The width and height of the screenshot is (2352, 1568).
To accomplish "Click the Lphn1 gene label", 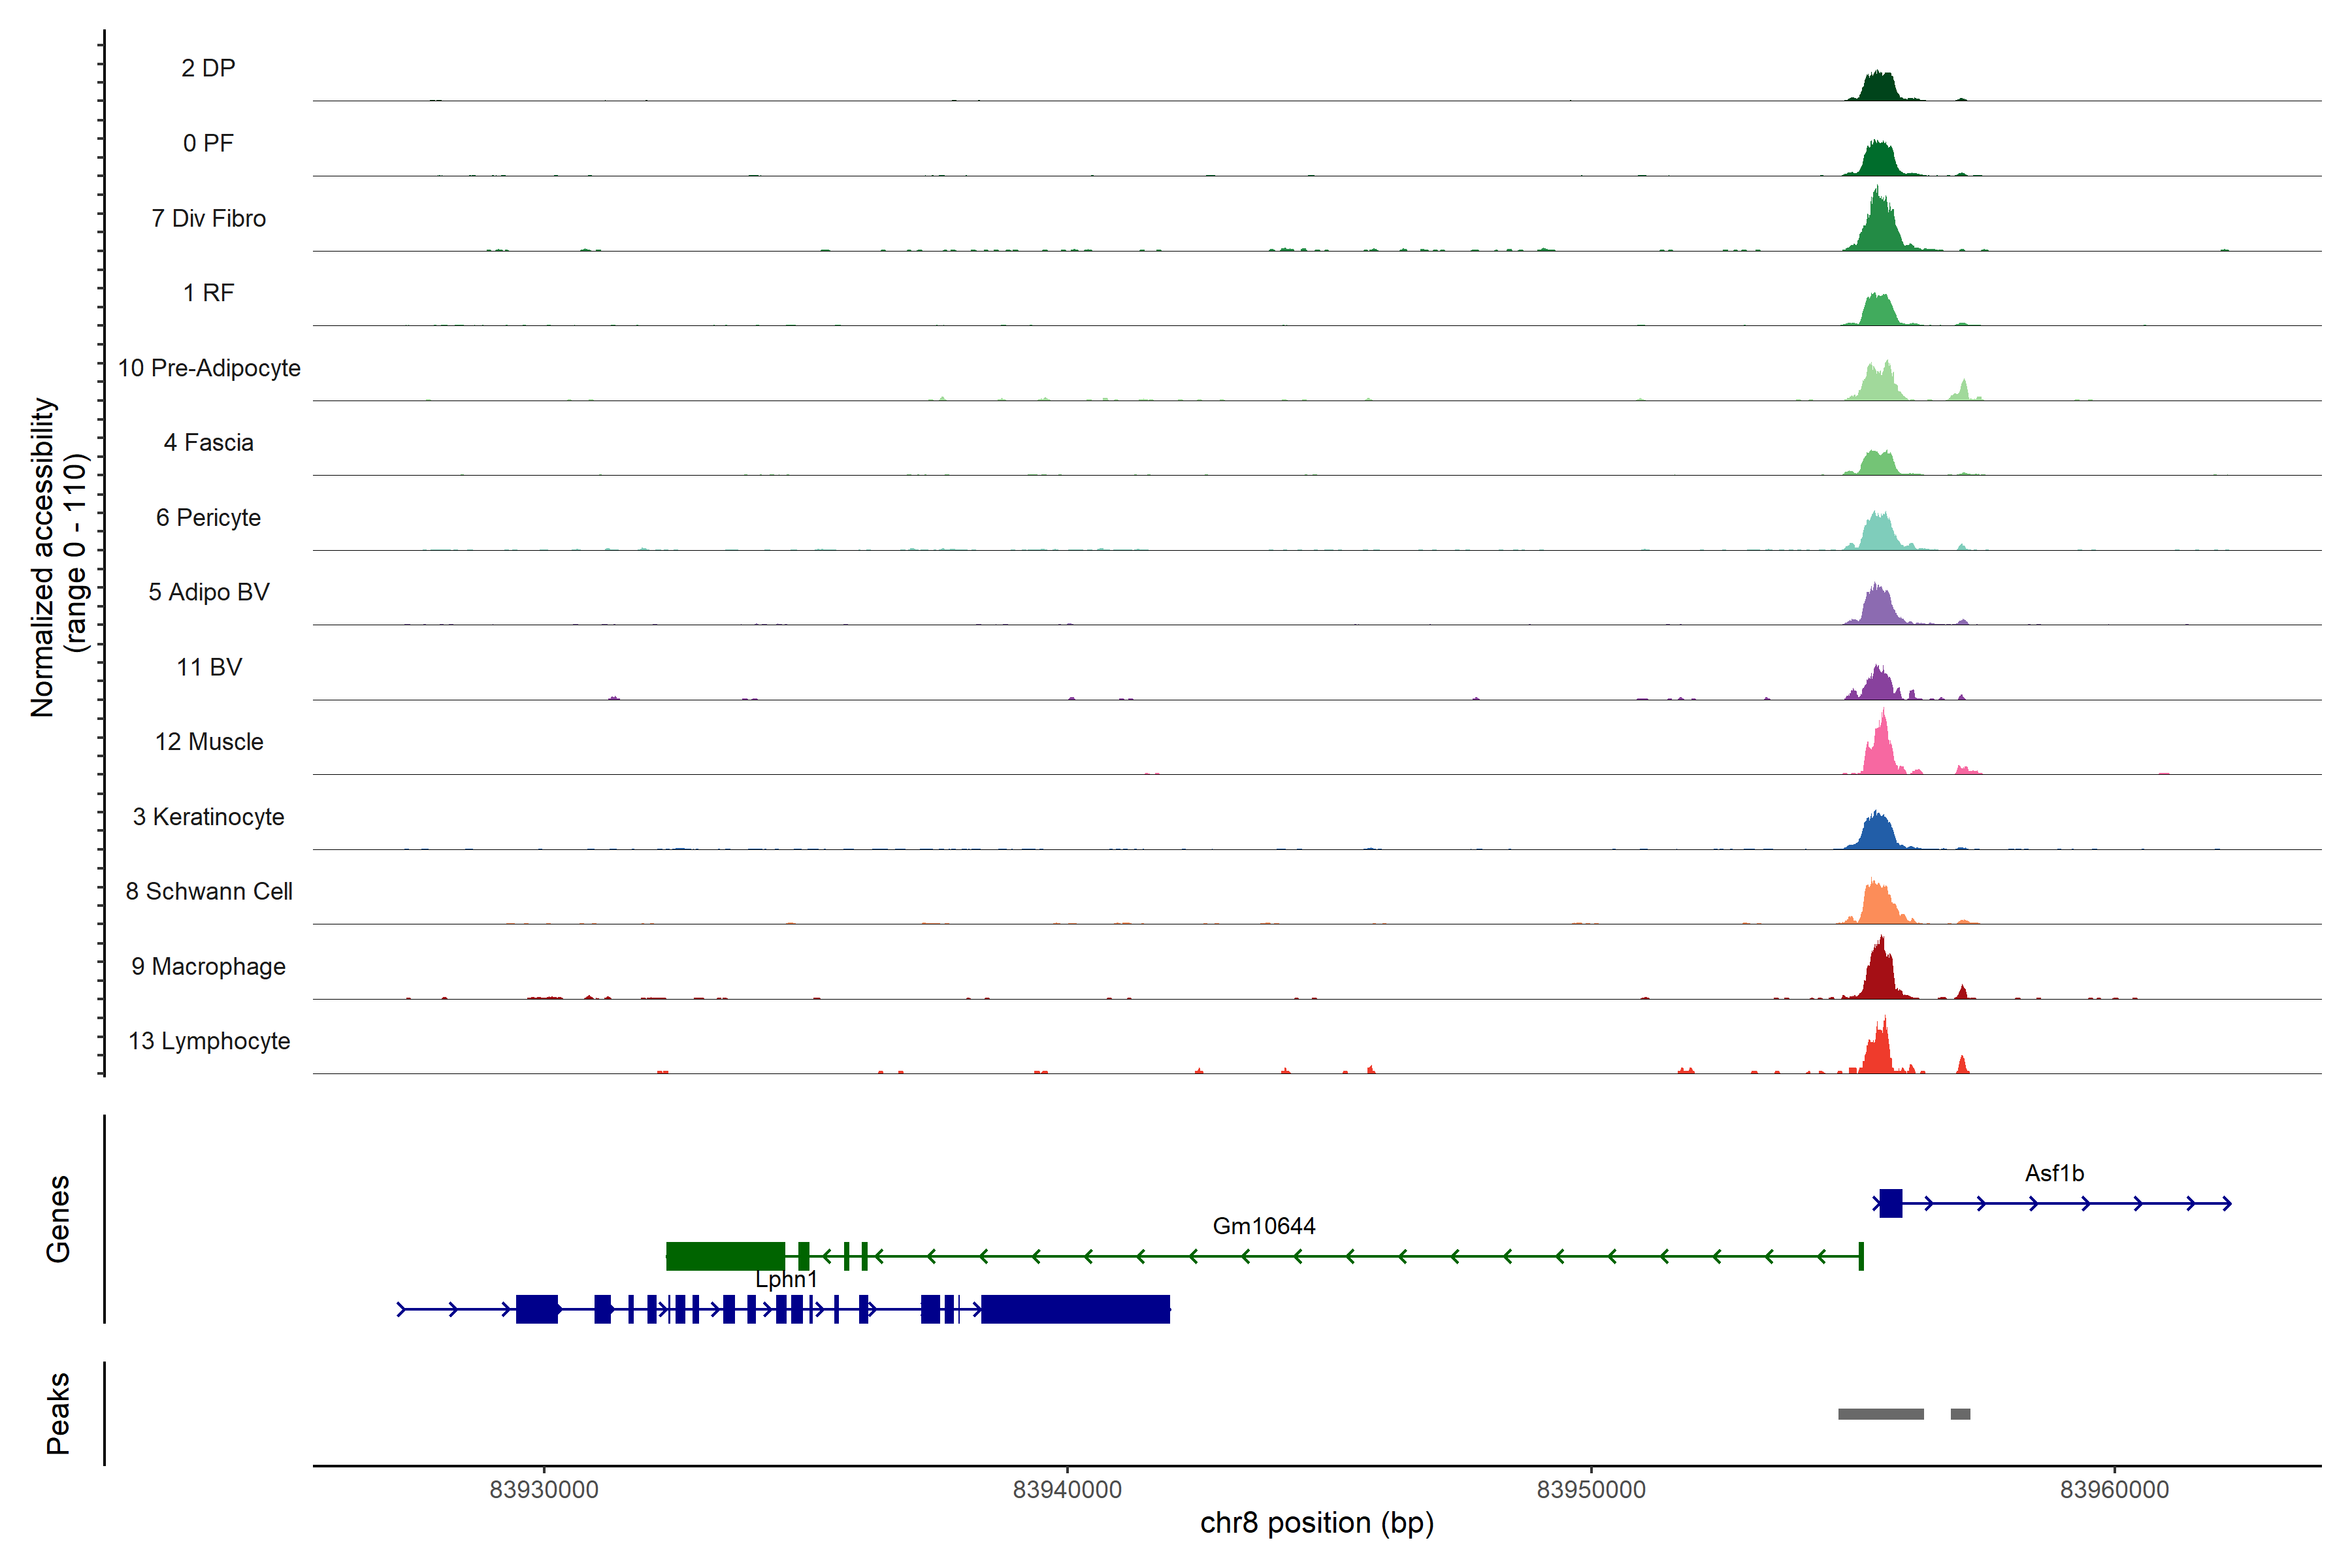I will click(x=786, y=1279).
